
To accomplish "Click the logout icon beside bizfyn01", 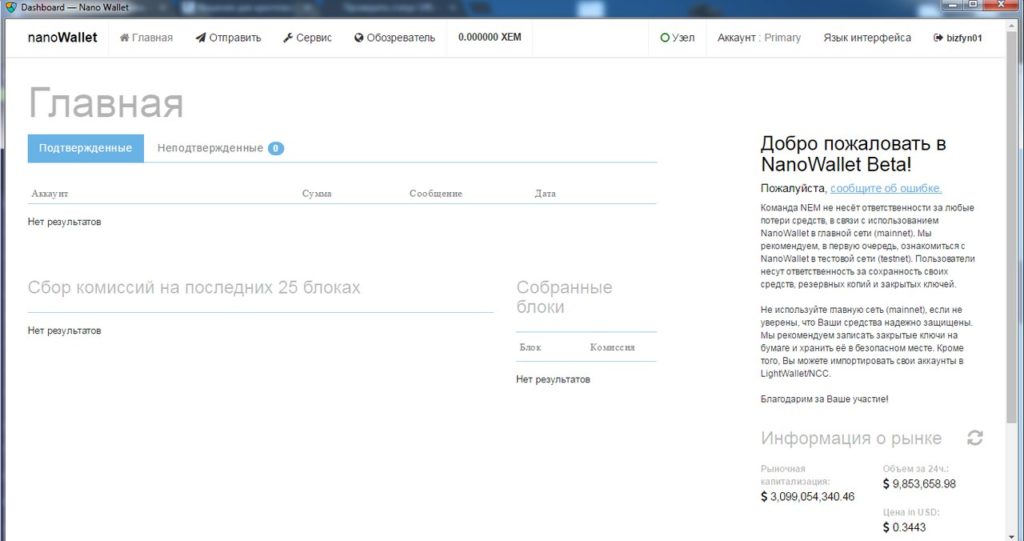I will [938, 38].
